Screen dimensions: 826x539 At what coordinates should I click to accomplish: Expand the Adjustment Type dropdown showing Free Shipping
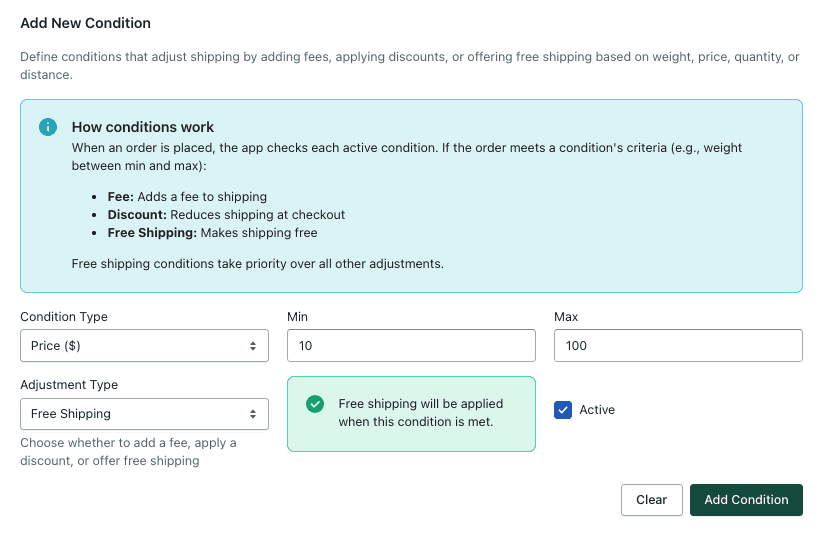point(144,414)
